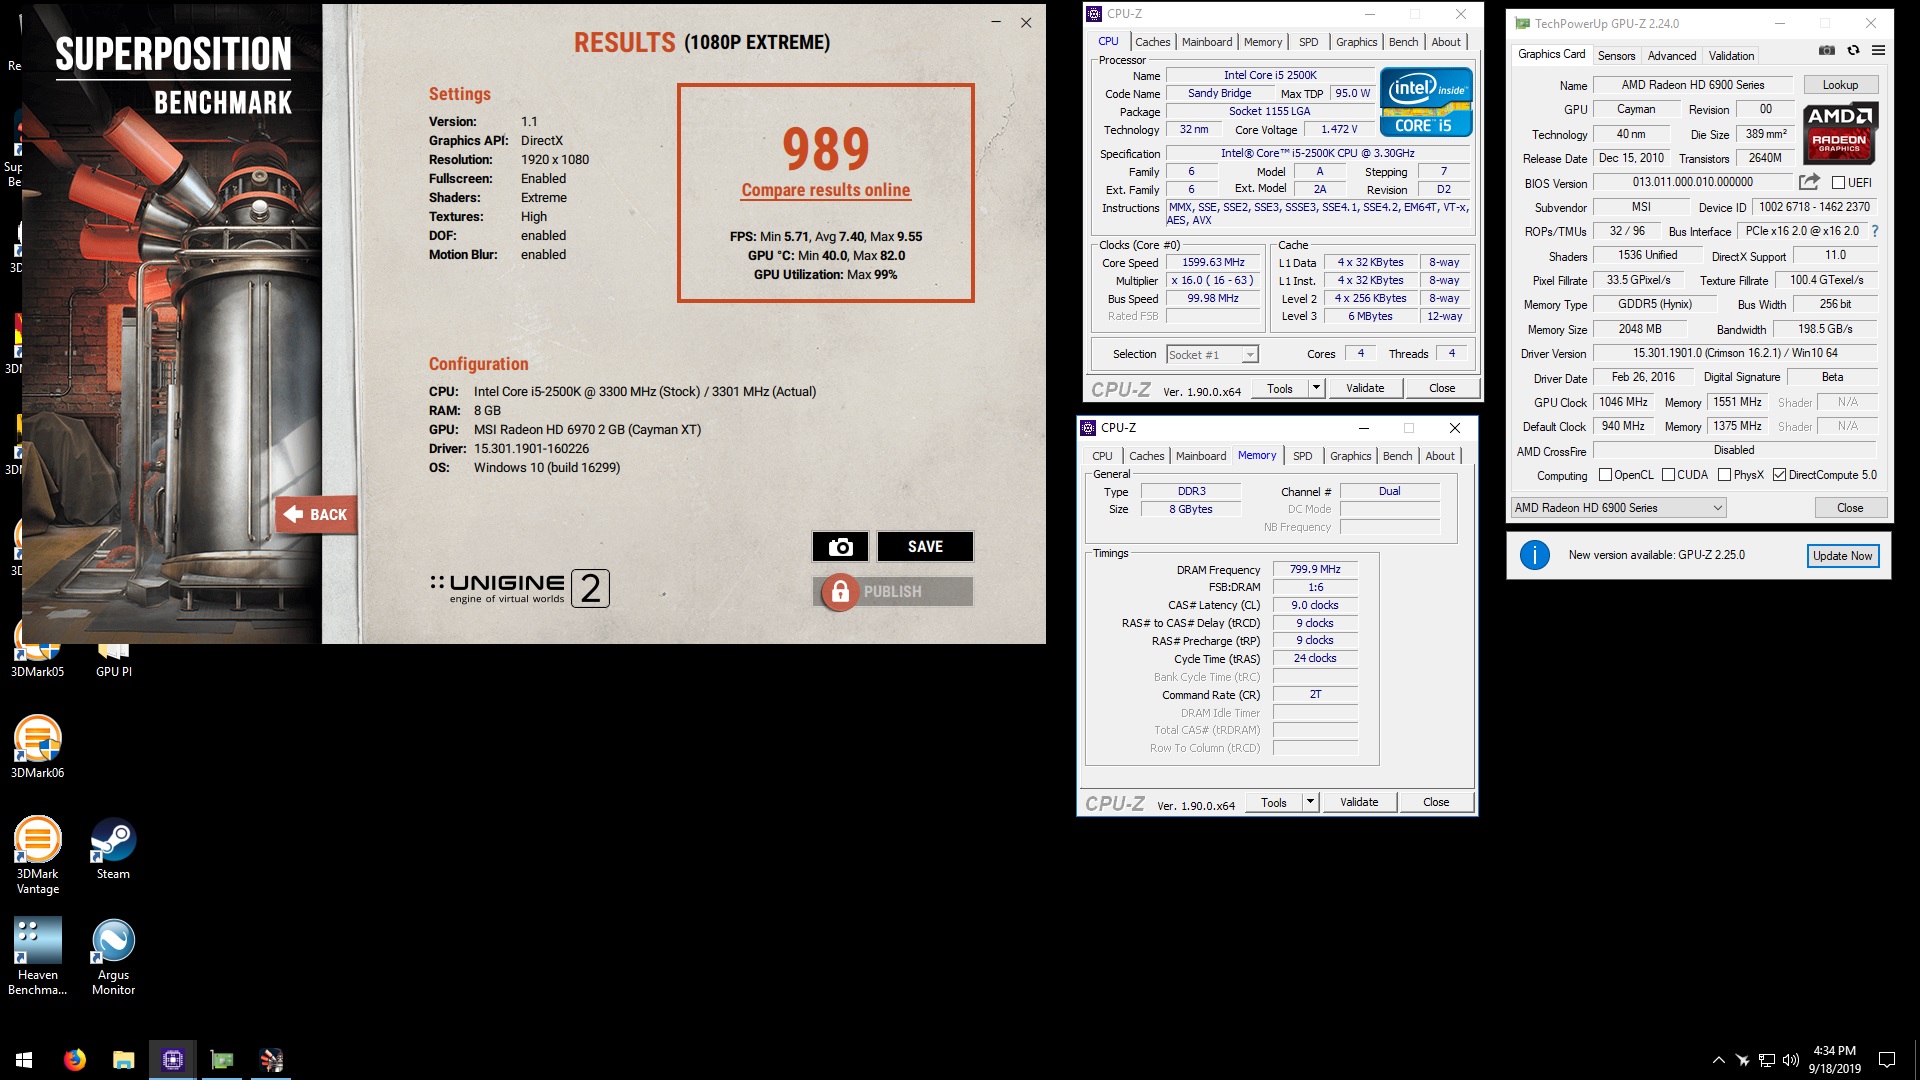Switch to the Sensors tab in GPU-Z
The height and width of the screenshot is (1080, 1920).
1616,56
